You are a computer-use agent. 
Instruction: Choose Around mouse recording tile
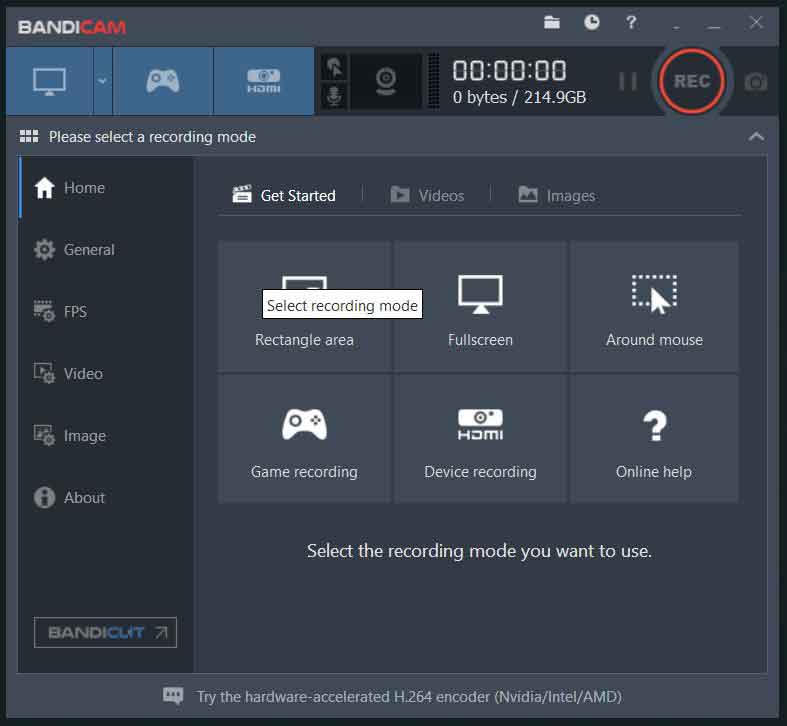tap(654, 306)
